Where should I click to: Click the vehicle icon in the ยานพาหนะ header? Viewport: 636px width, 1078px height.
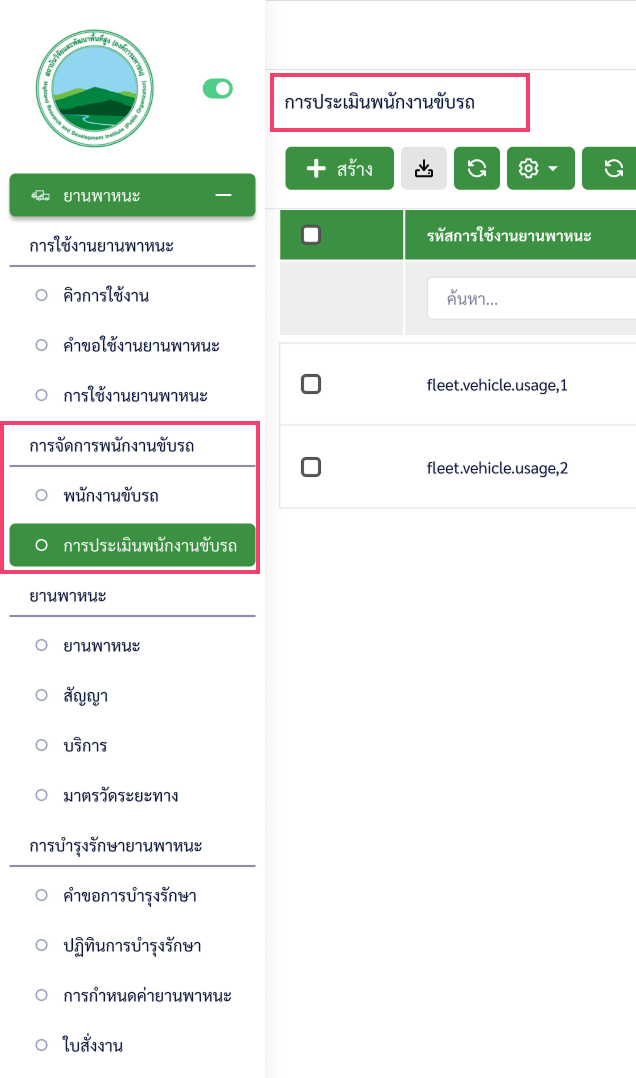[x=40, y=195]
